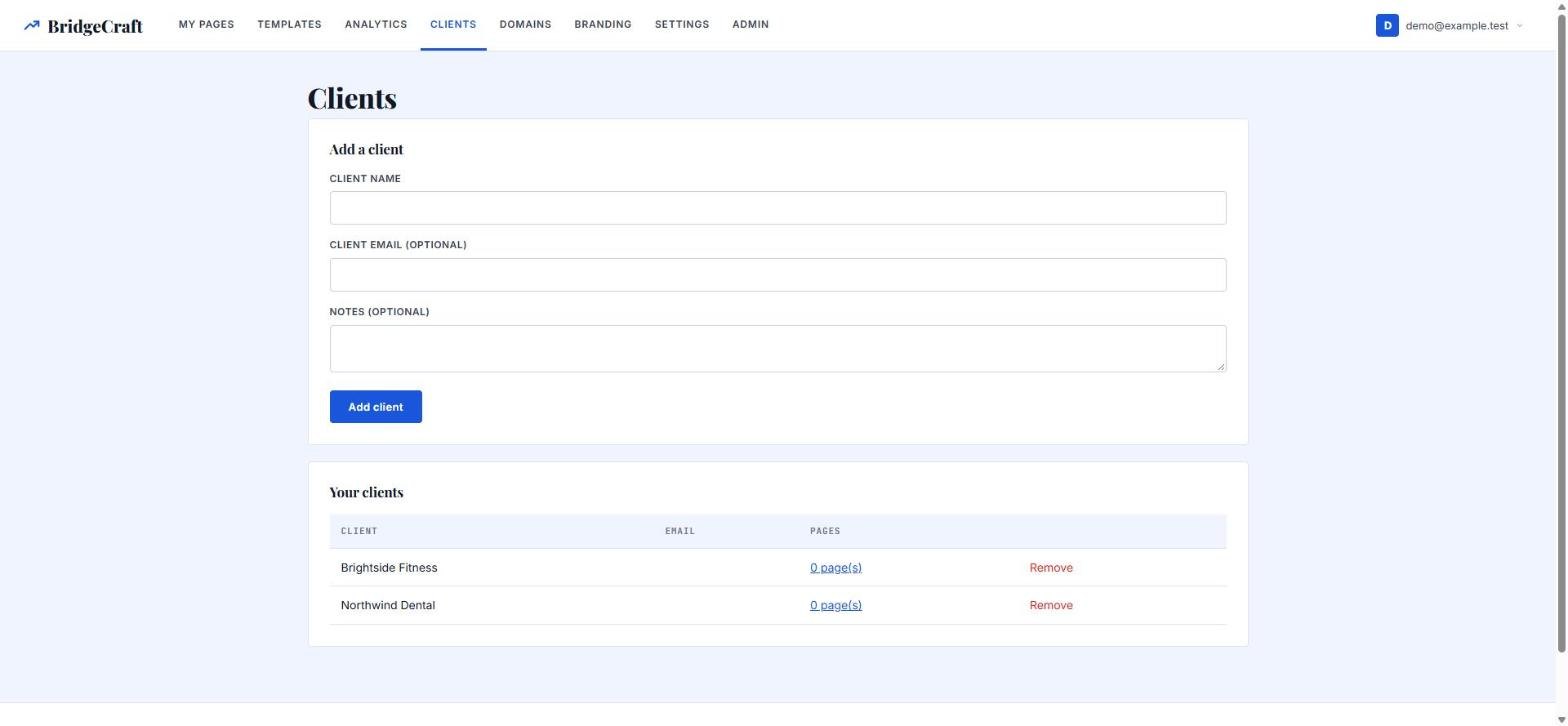Click the Client column header
Screen dimensions: 1568x726
pos(359,531)
